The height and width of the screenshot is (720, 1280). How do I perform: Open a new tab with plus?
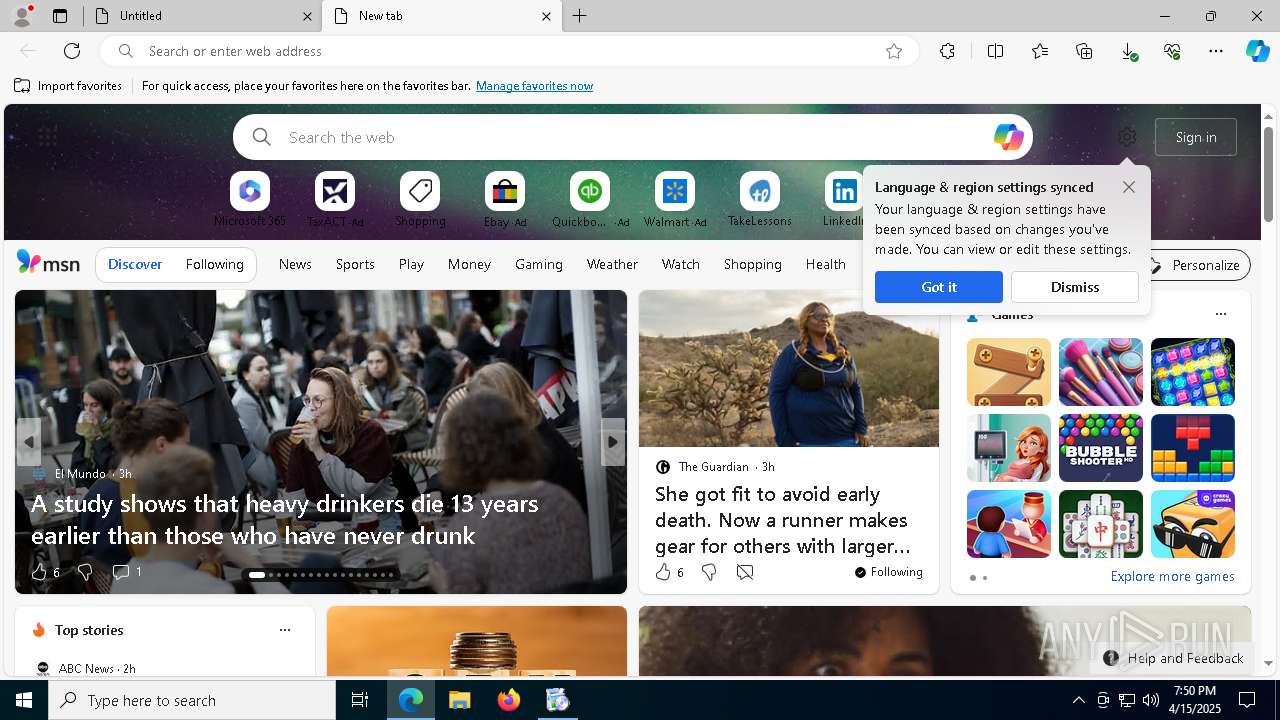tap(580, 16)
